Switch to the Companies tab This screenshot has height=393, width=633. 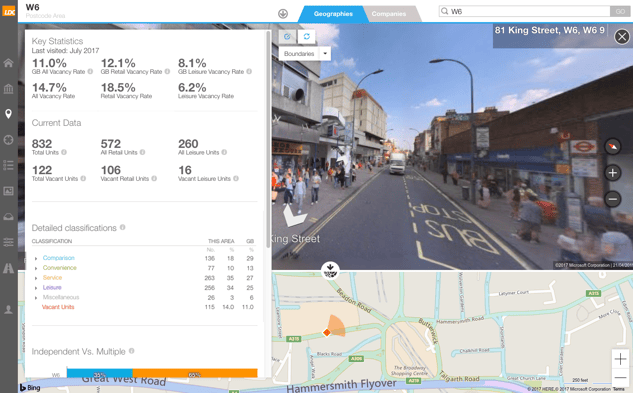(x=389, y=14)
